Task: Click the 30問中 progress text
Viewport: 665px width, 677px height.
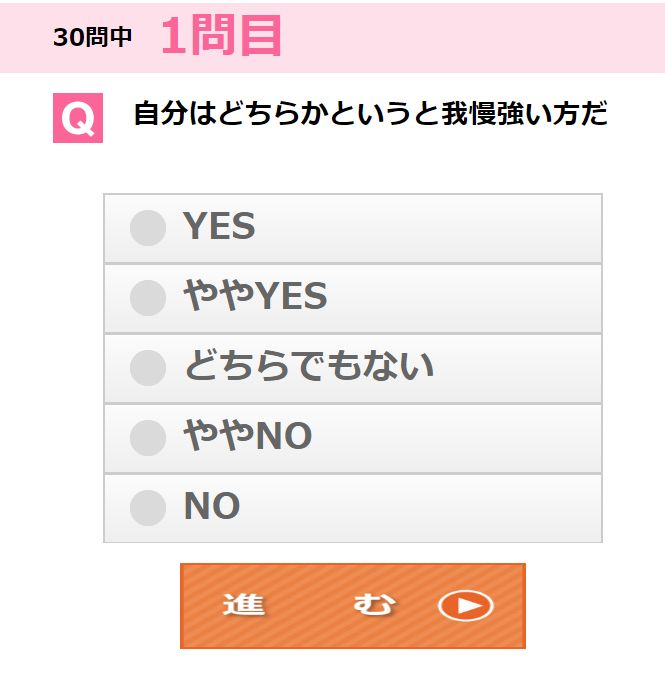Action: tap(92, 37)
